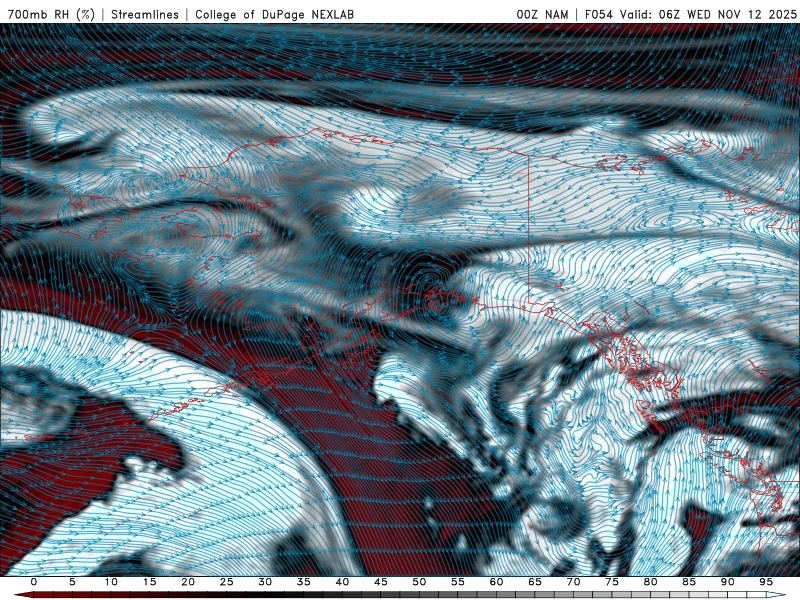Click the colorbar label '85'
Screen dimensions: 800x600
(689, 582)
